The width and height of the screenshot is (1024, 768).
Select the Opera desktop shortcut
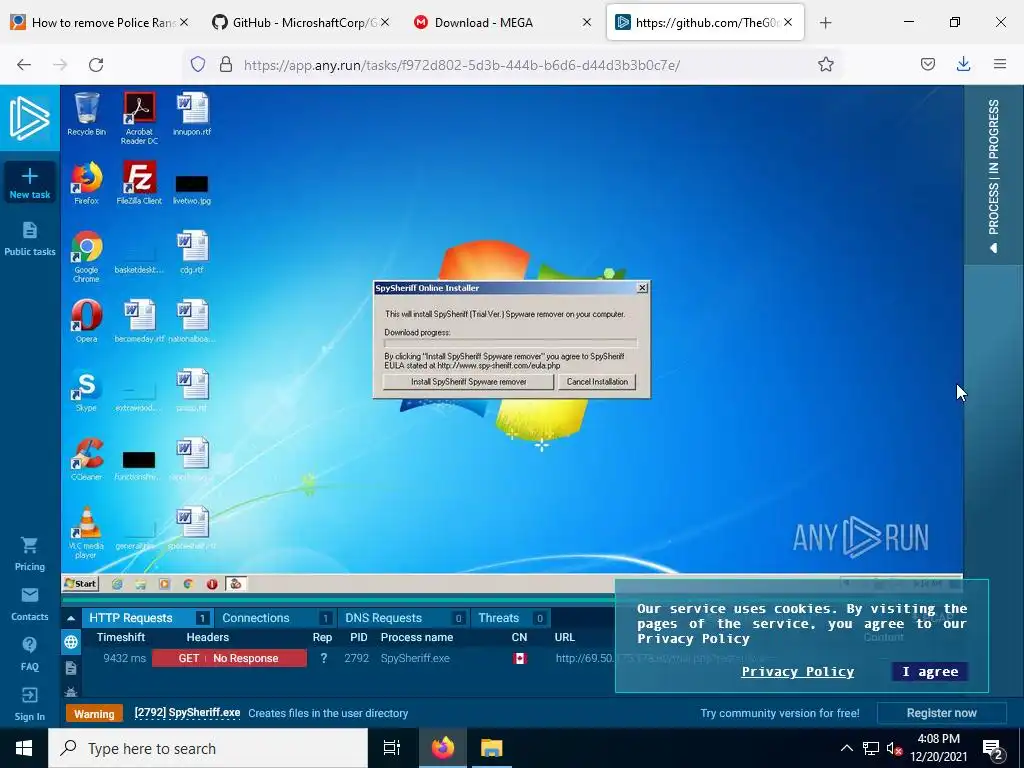pos(86,321)
